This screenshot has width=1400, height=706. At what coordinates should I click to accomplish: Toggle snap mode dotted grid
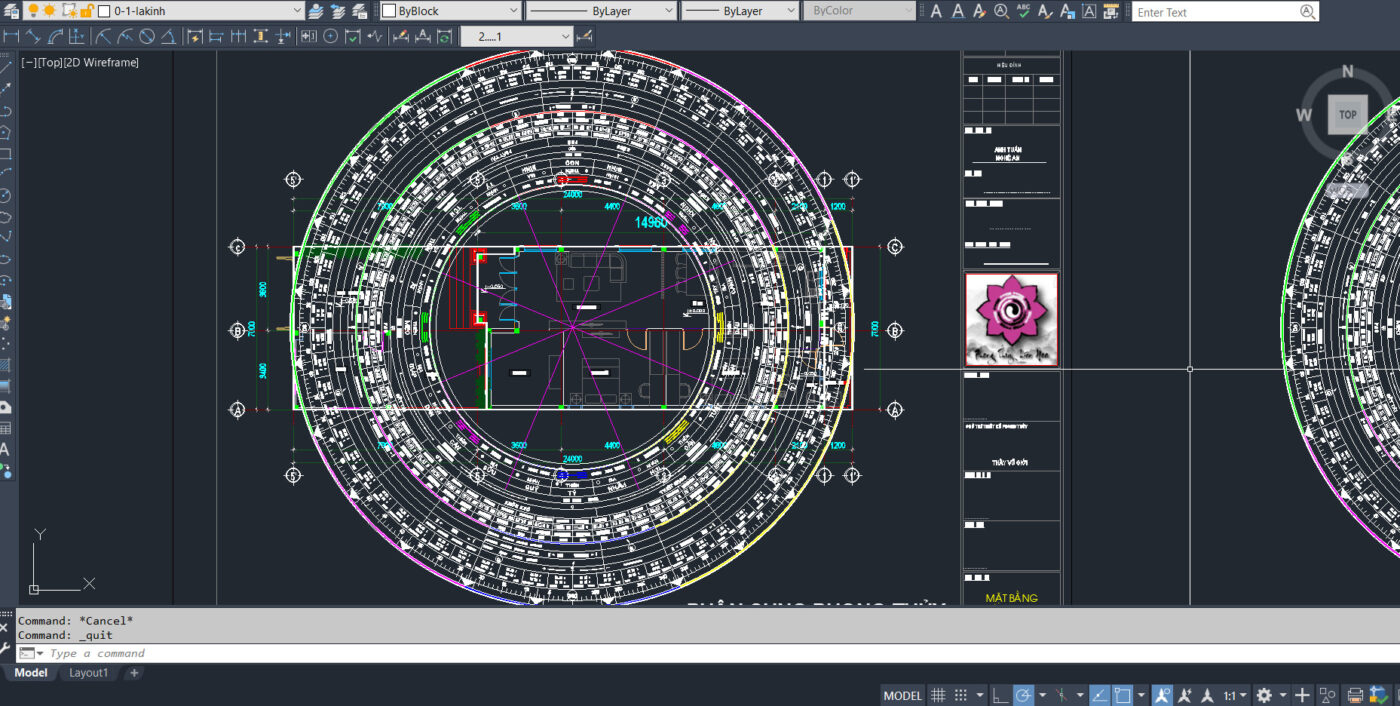tap(961, 695)
